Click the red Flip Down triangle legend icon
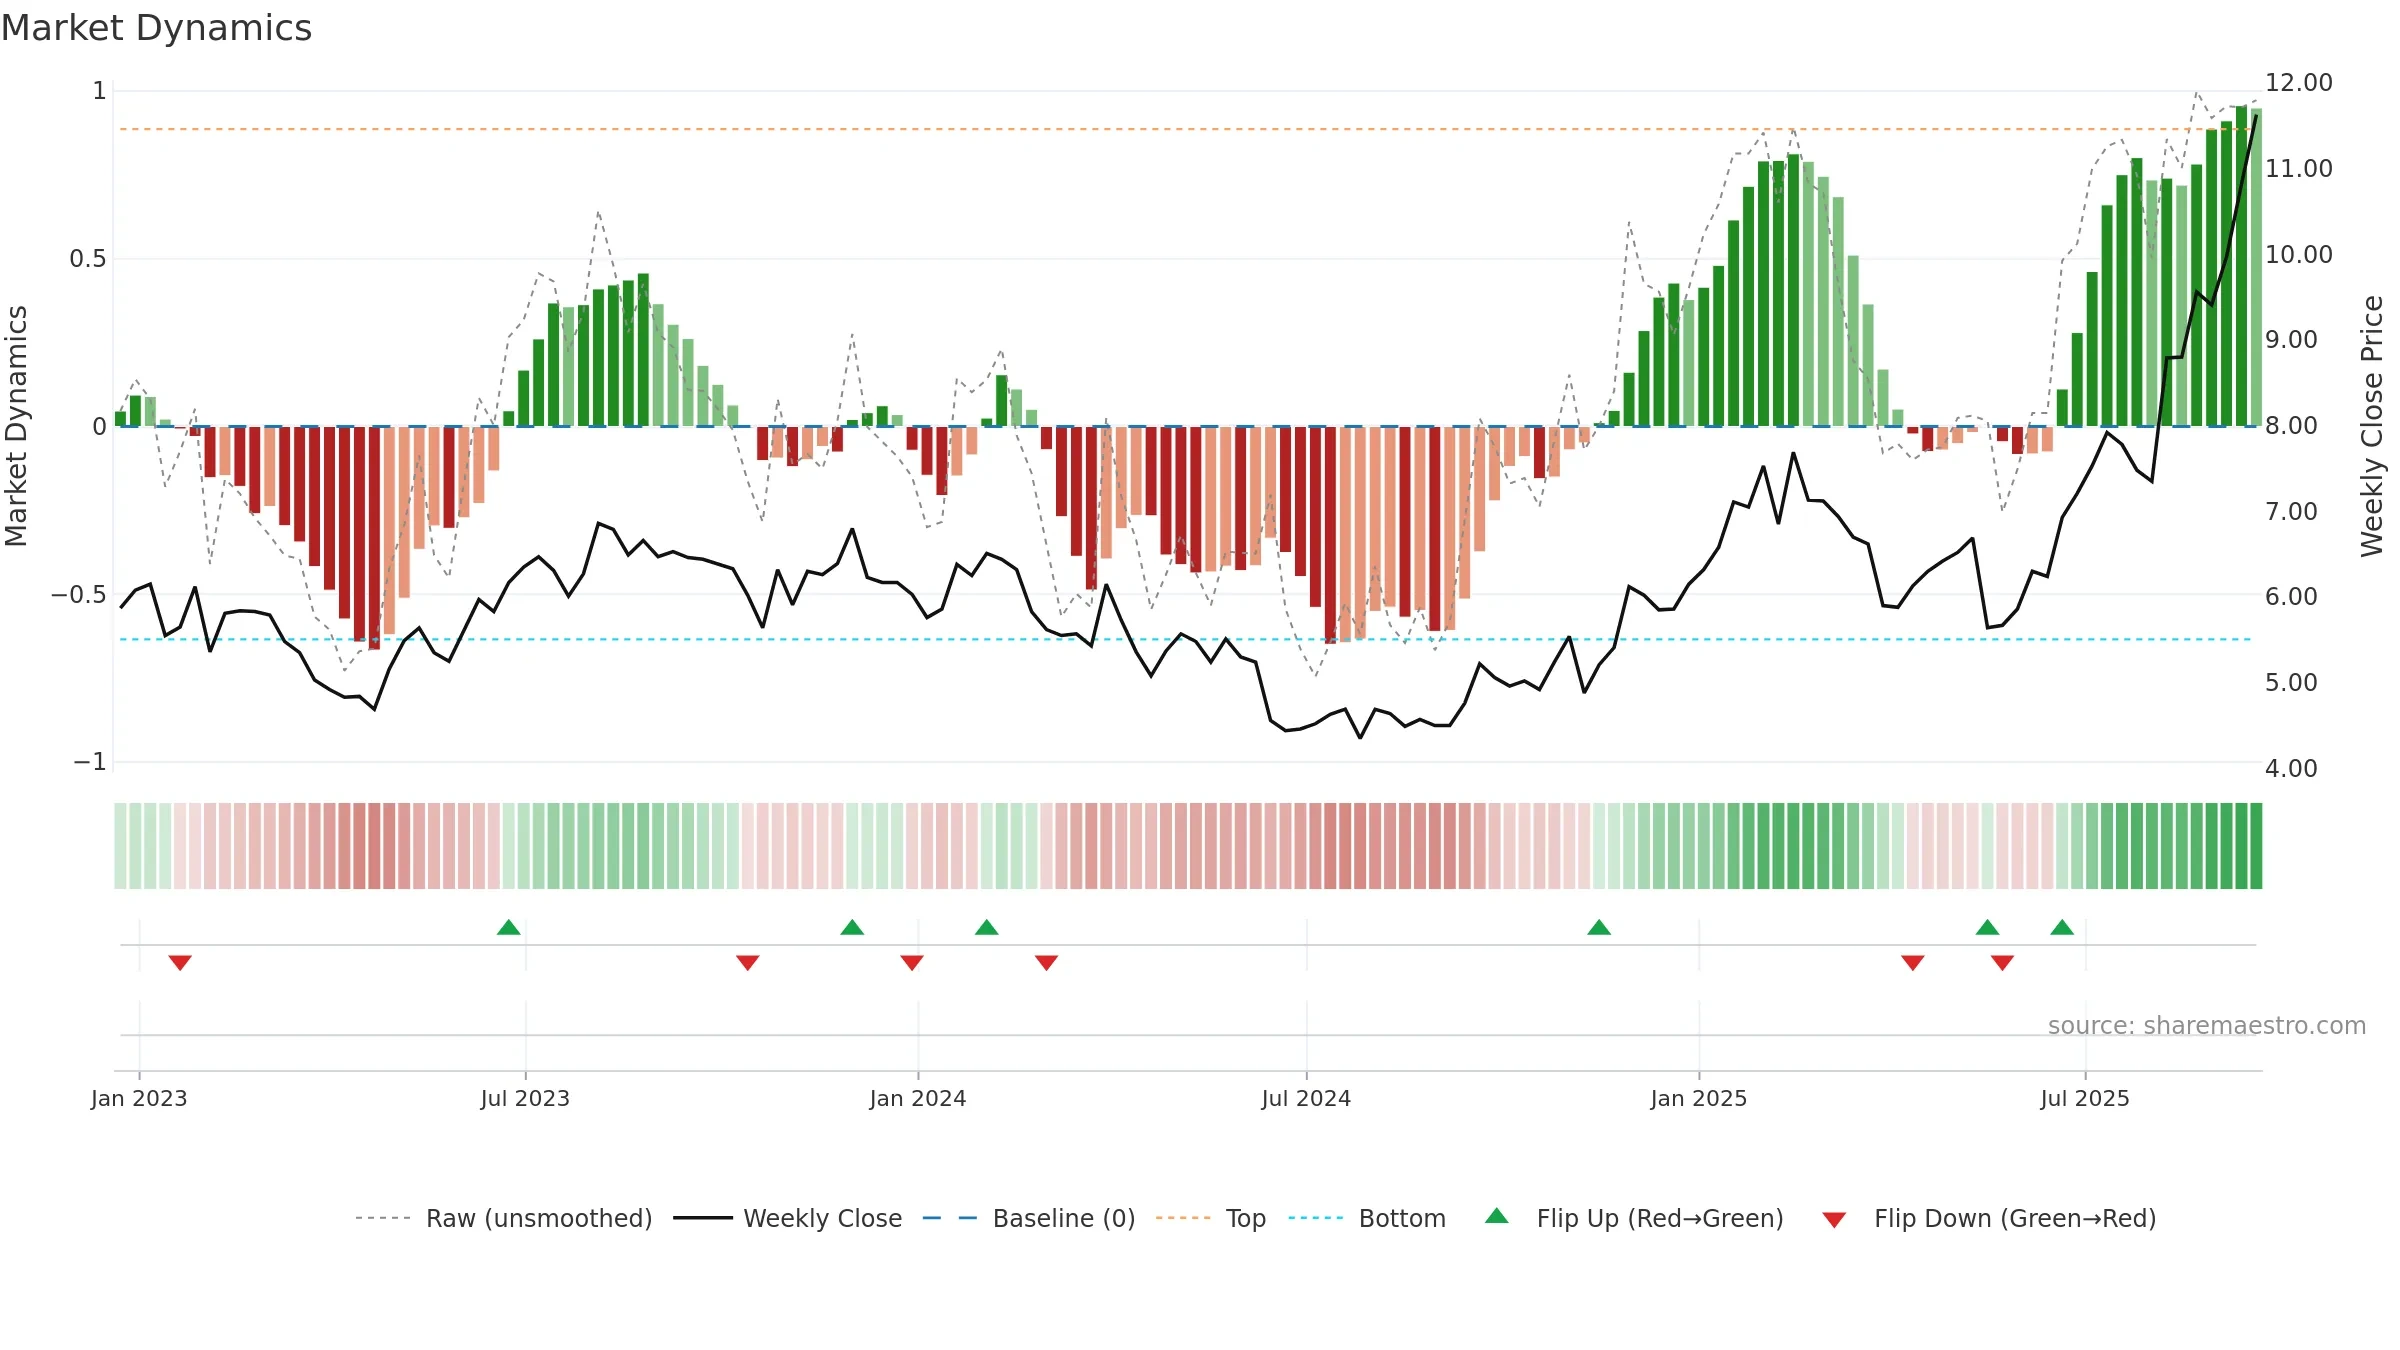Screen dimensions: 2400x1350 click(1834, 1220)
